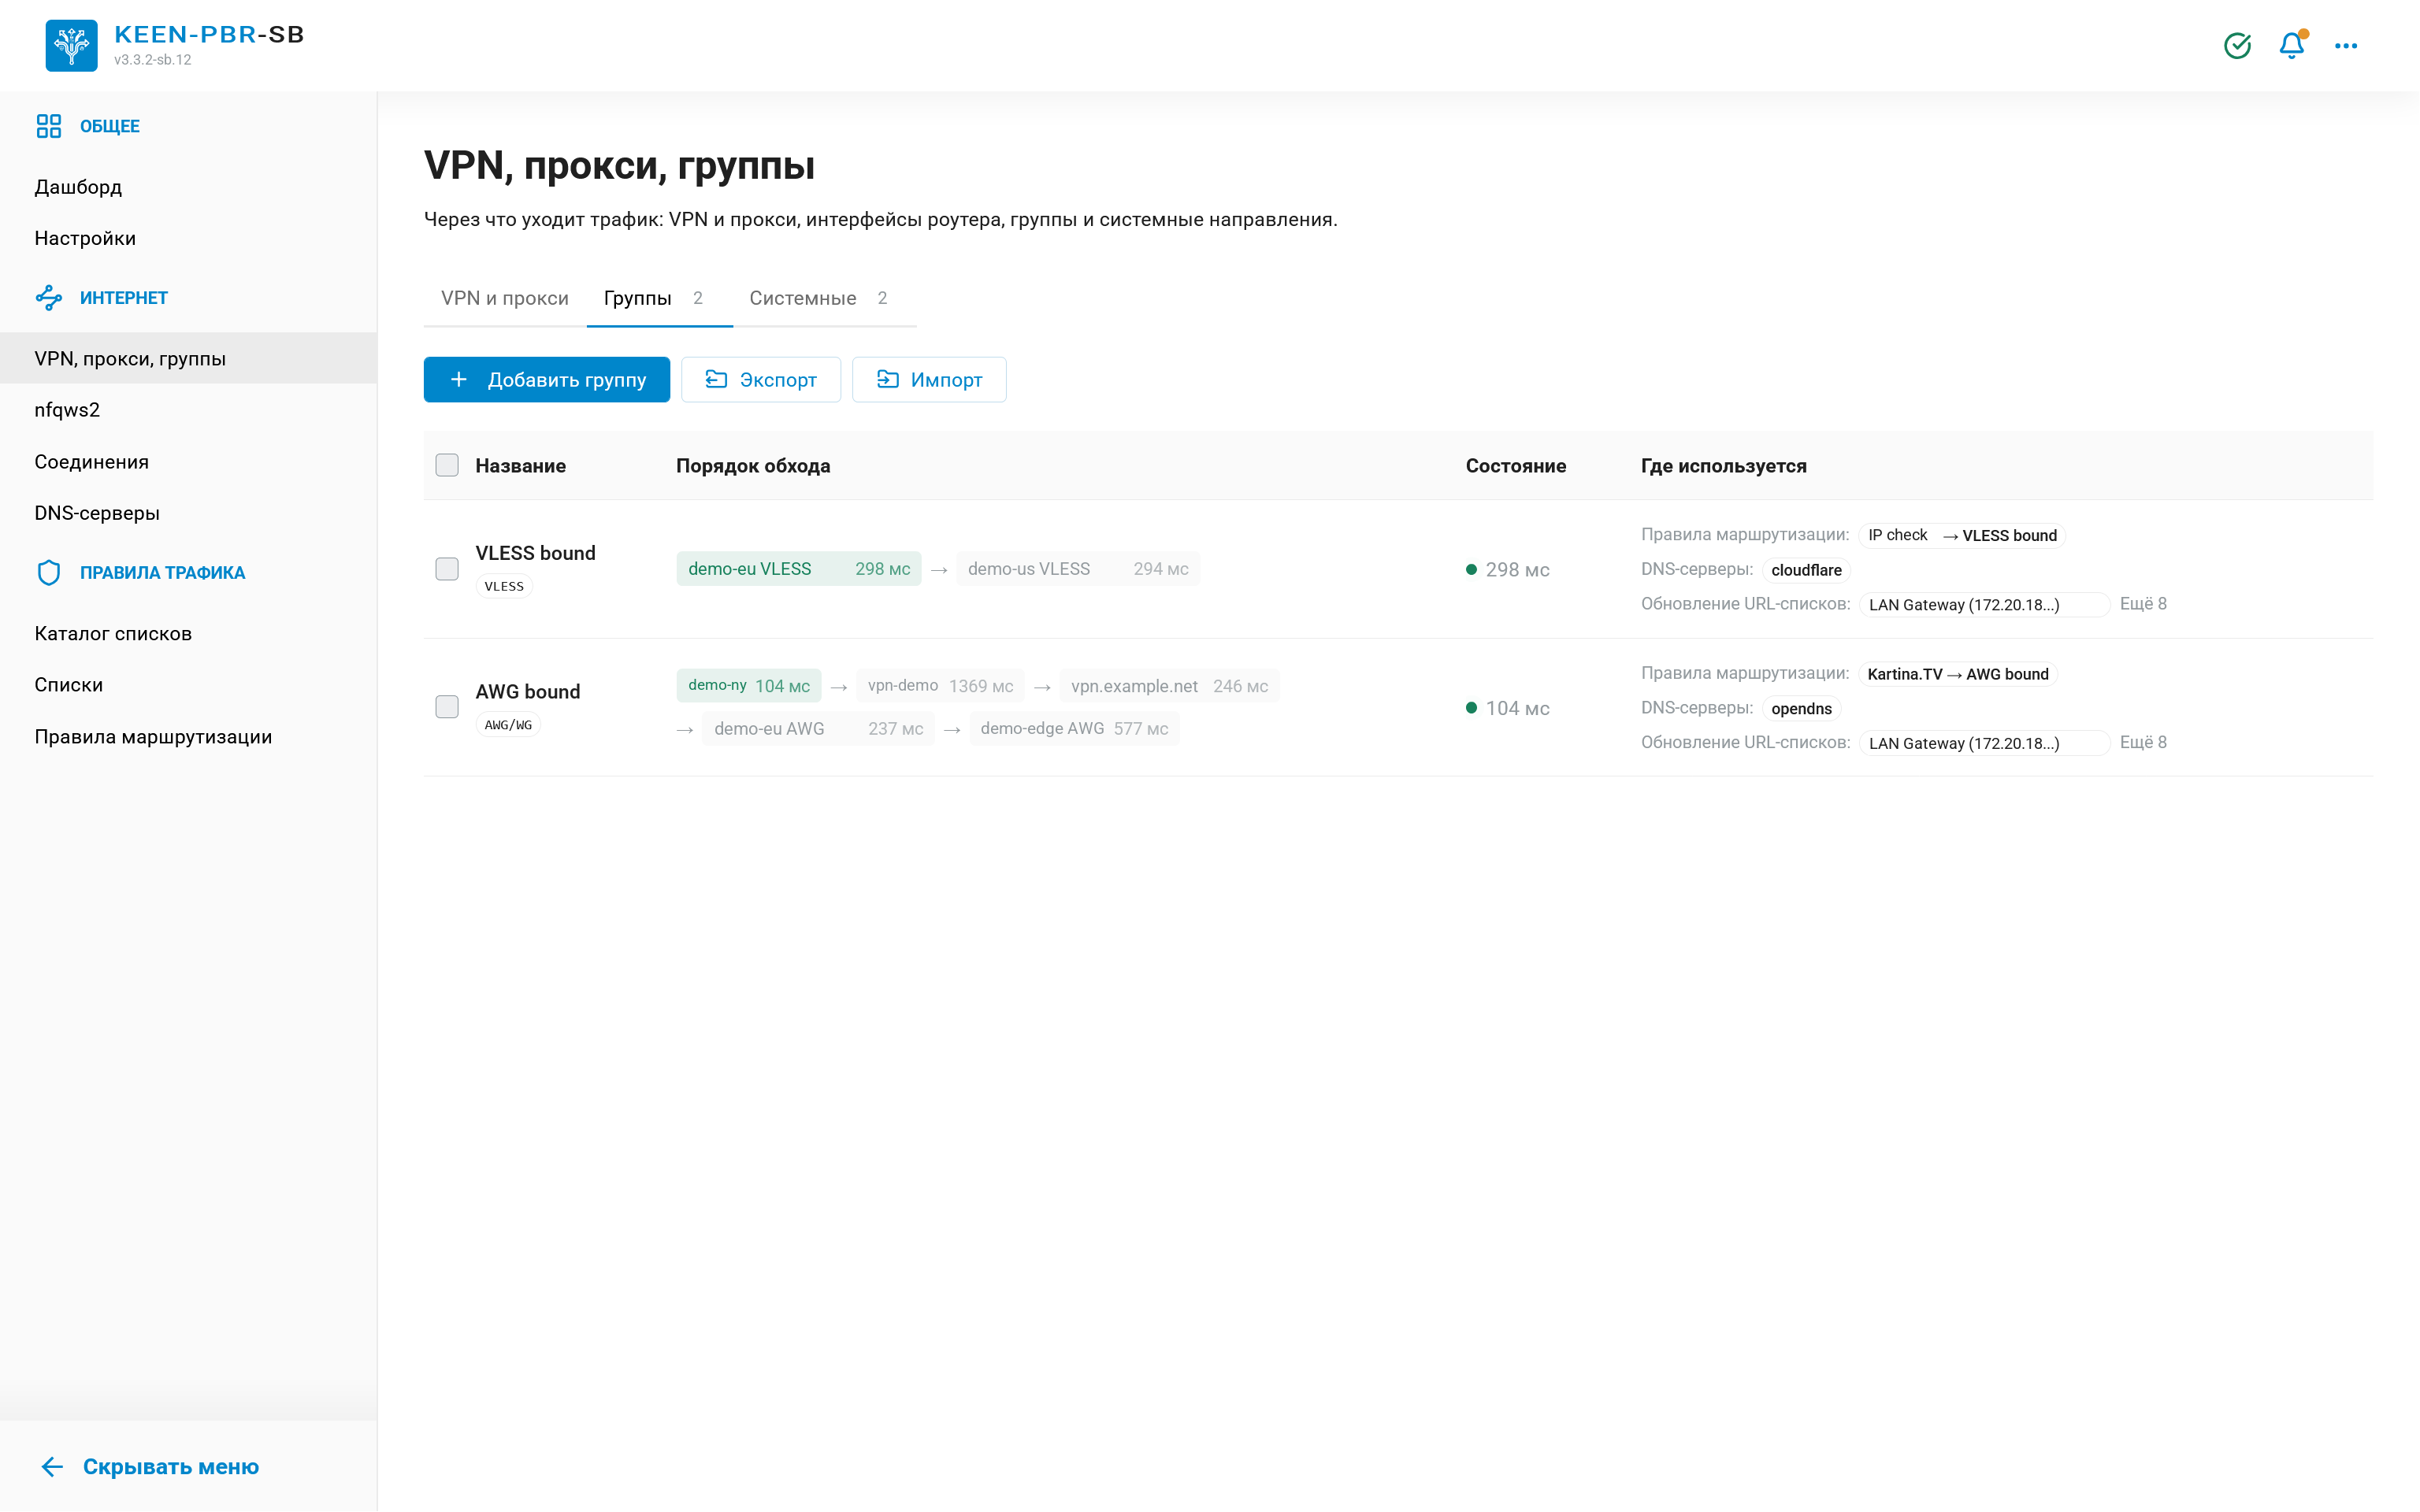The width and height of the screenshot is (2420, 1512).
Task: Click the vpn.example.net 246 мс chip
Action: coord(1169,686)
